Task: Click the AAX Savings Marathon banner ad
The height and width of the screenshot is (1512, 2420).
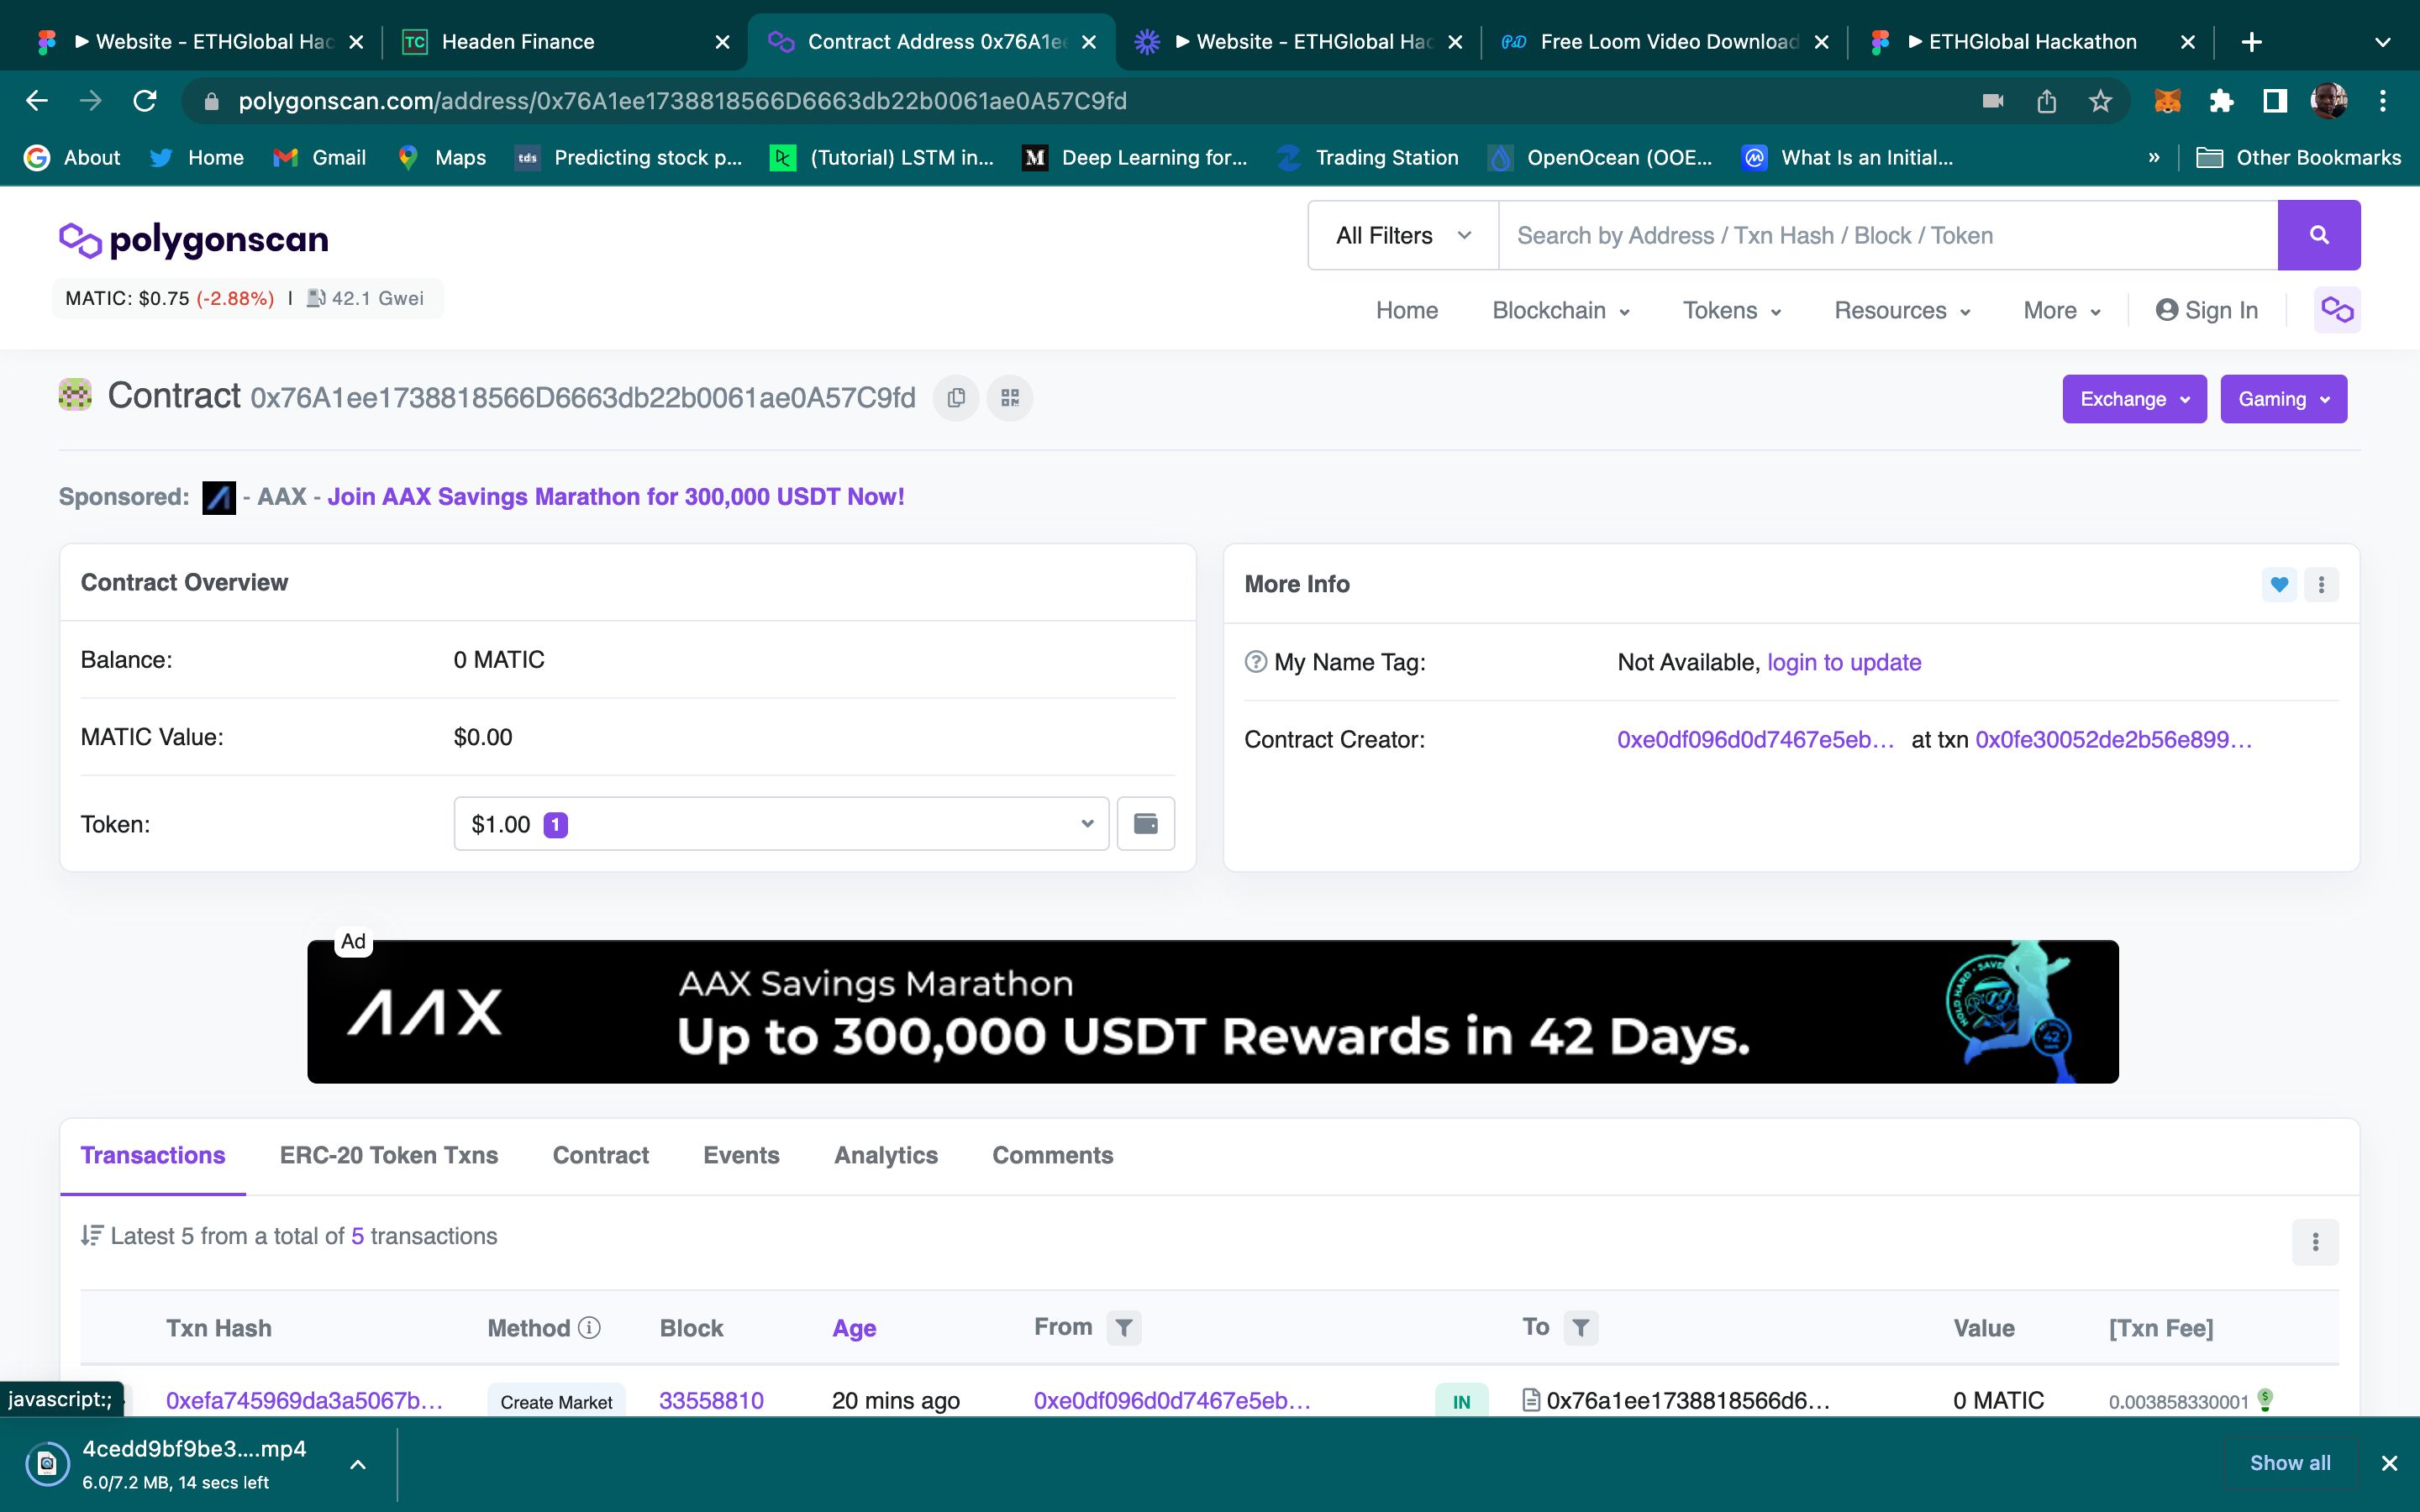Action: pos(1212,1011)
